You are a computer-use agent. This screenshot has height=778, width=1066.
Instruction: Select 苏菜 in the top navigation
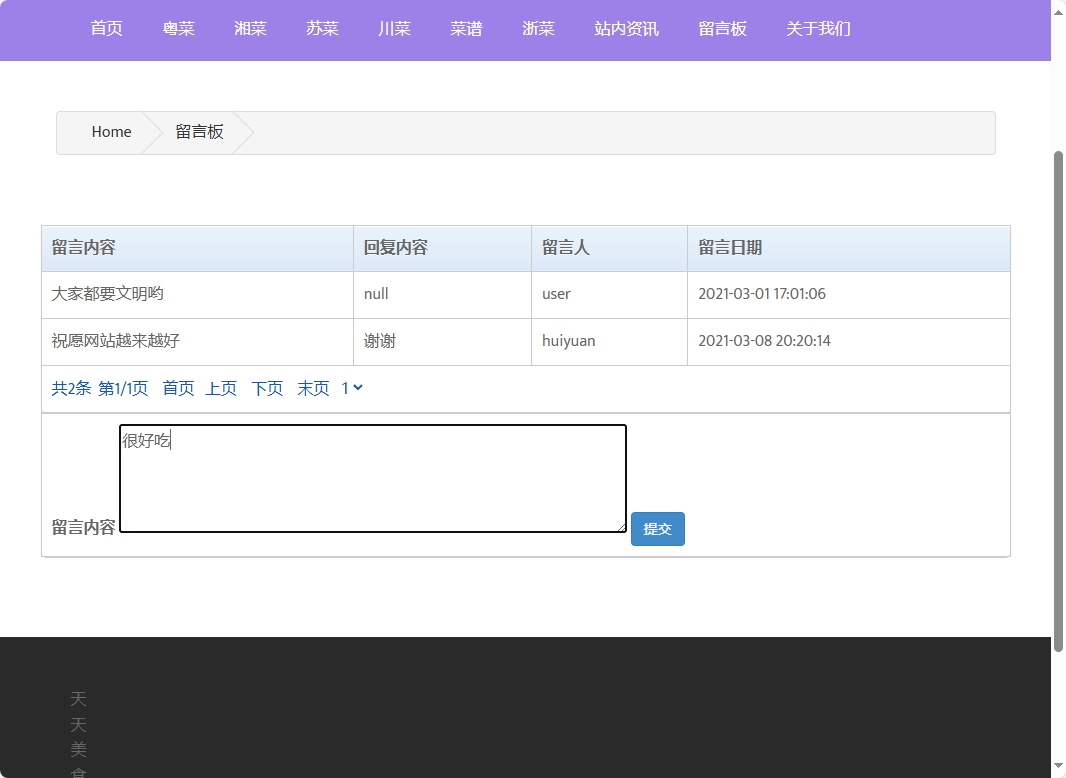(322, 29)
